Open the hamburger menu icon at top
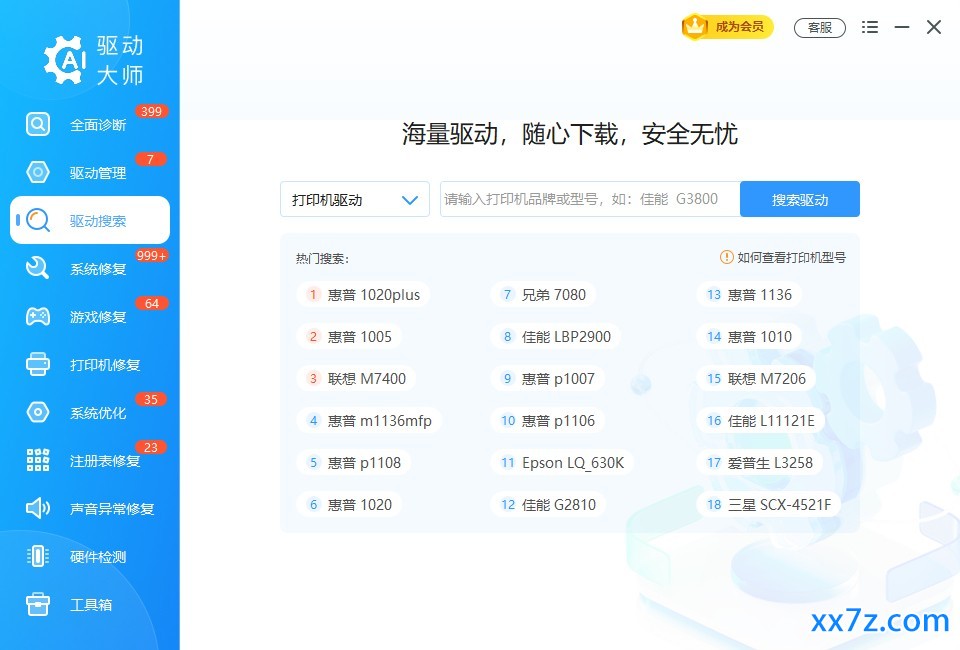The height and width of the screenshot is (650, 960). coord(869,27)
